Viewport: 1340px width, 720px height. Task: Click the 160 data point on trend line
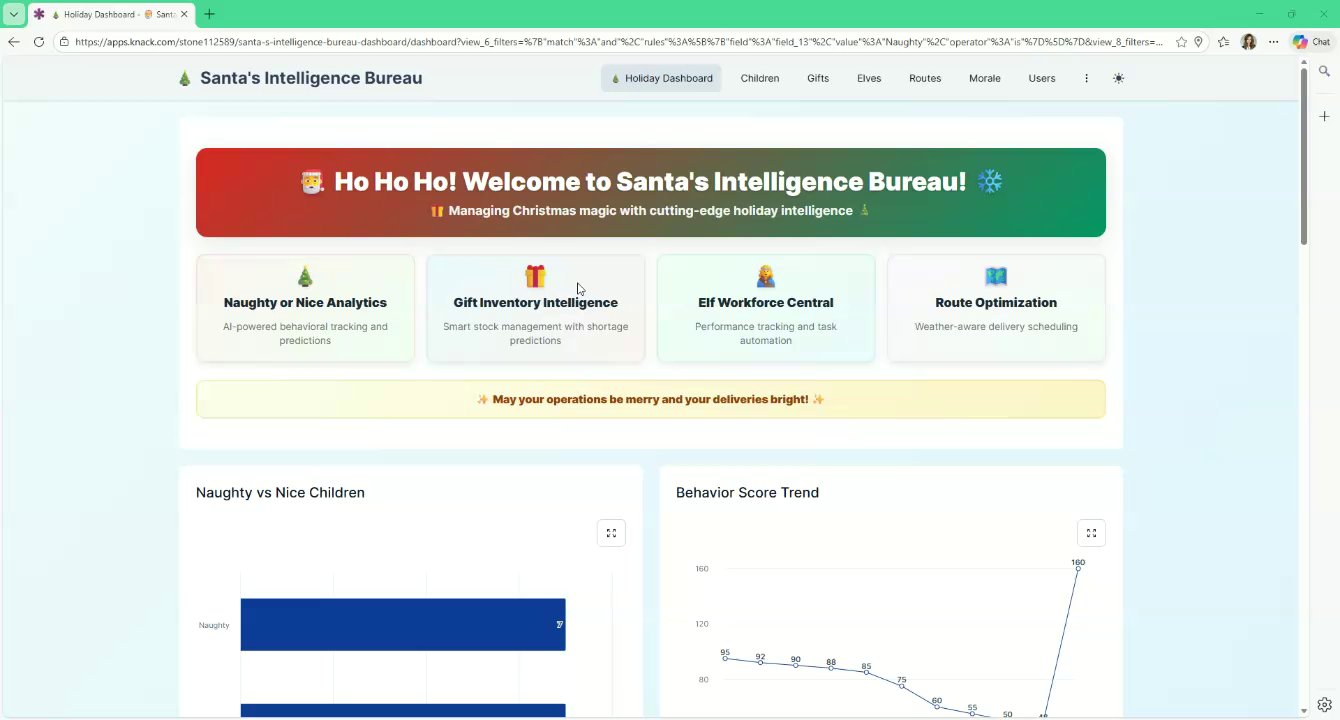pyautogui.click(x=1078, y=568)
